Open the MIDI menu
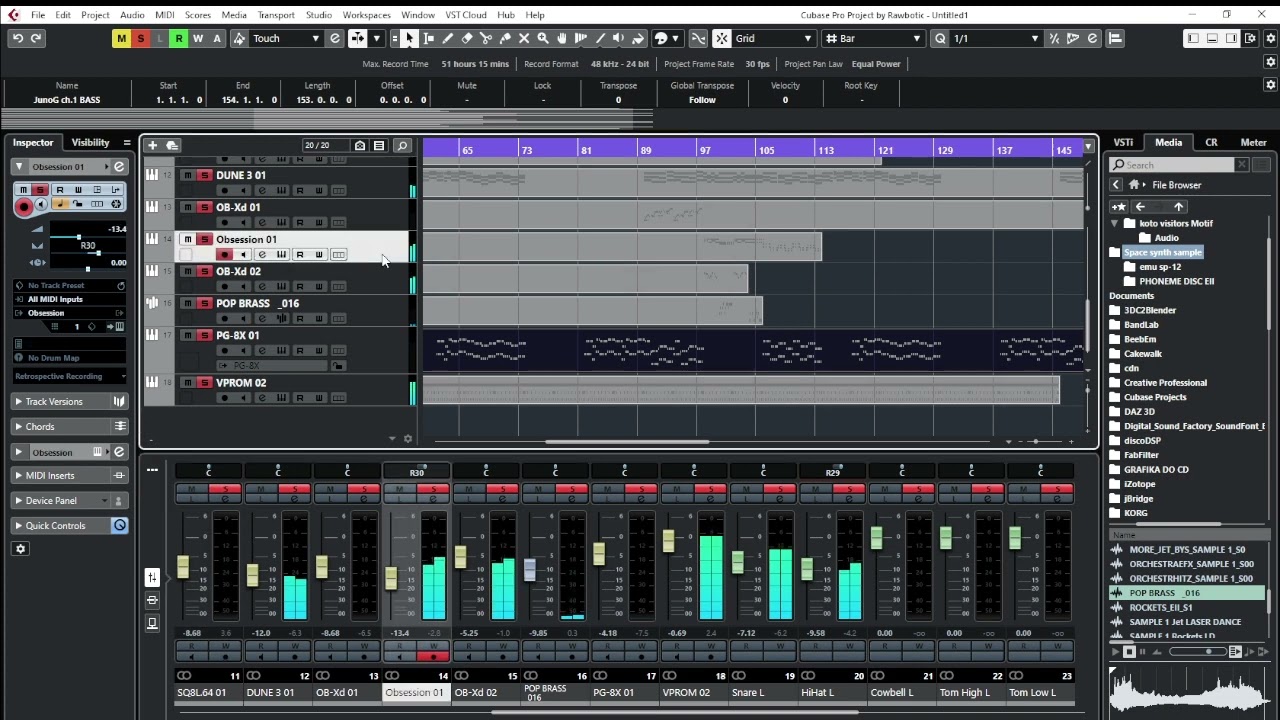Image resolution: width=1280 pixels, height=720 pixels. (x=165, y=15)
